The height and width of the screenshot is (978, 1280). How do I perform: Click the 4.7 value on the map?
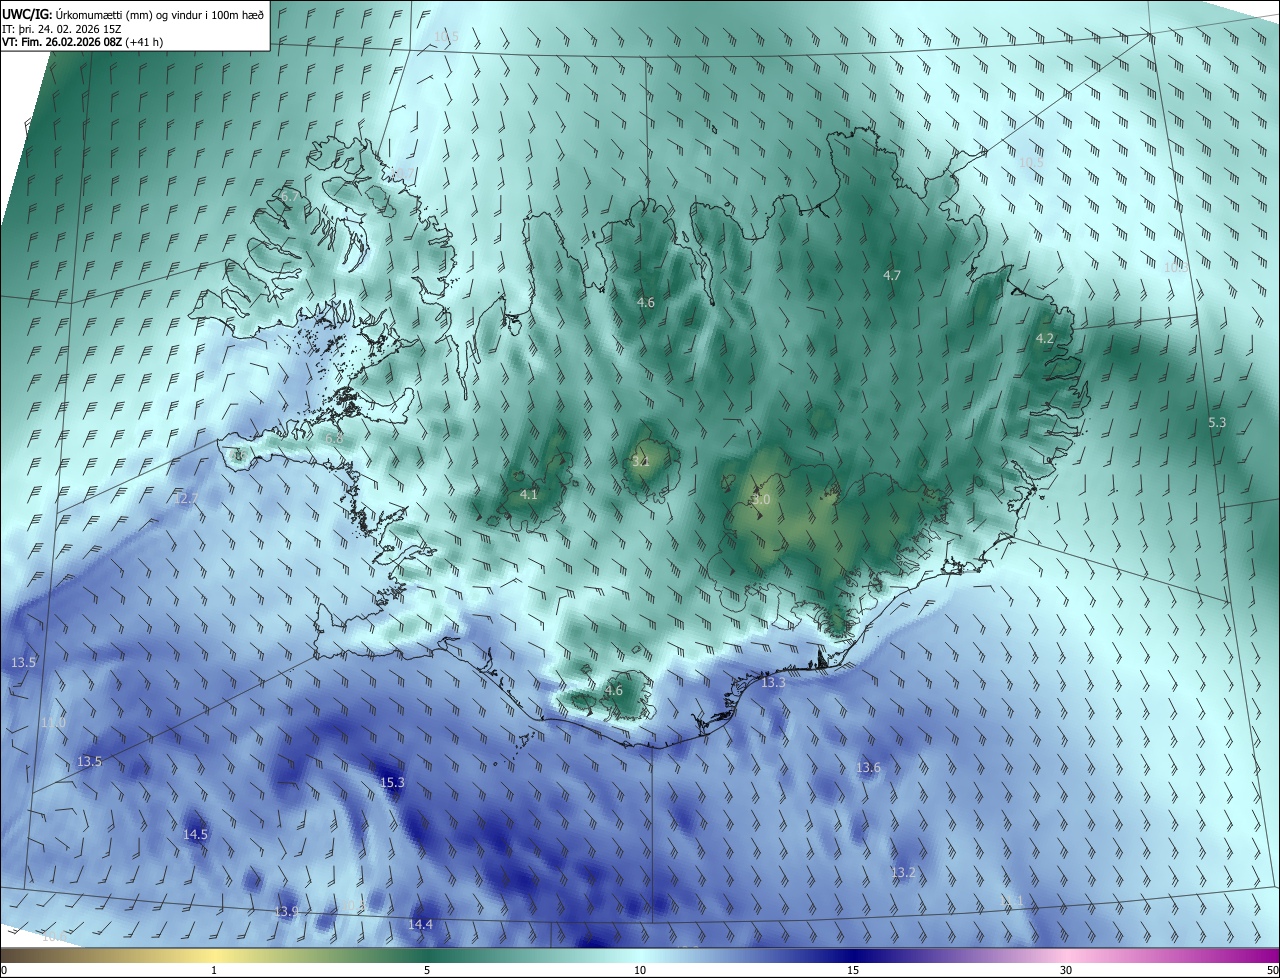(x=892, y=275)
